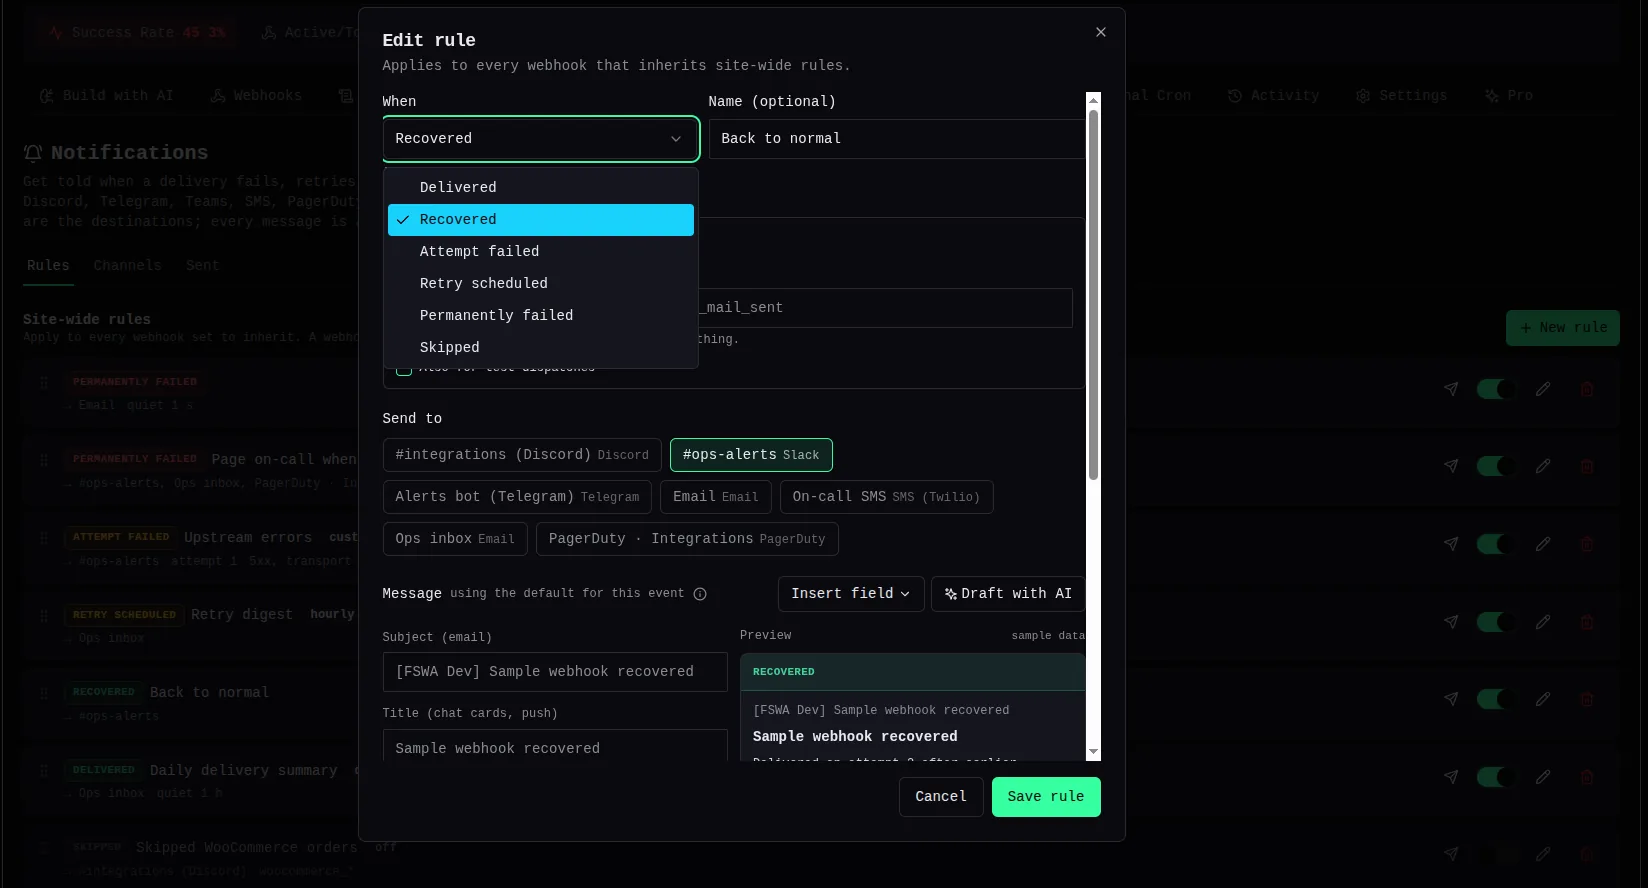
Task: Delete the Retry digest rule
Action: (1587, 622)
